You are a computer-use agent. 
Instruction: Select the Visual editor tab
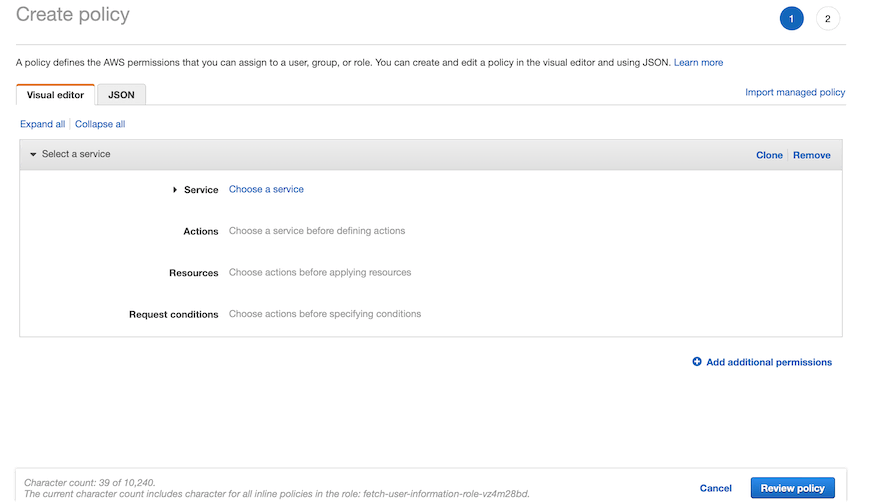(56, 95)
